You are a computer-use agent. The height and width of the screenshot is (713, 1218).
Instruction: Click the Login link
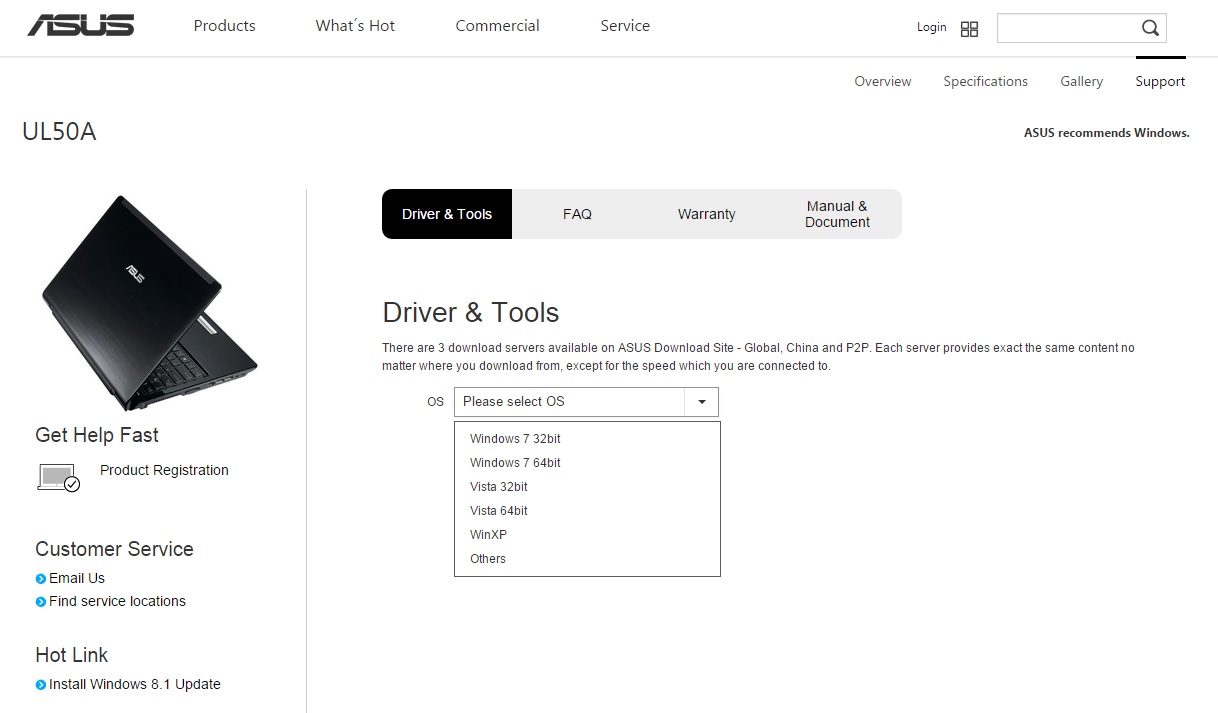click(932, 28)
